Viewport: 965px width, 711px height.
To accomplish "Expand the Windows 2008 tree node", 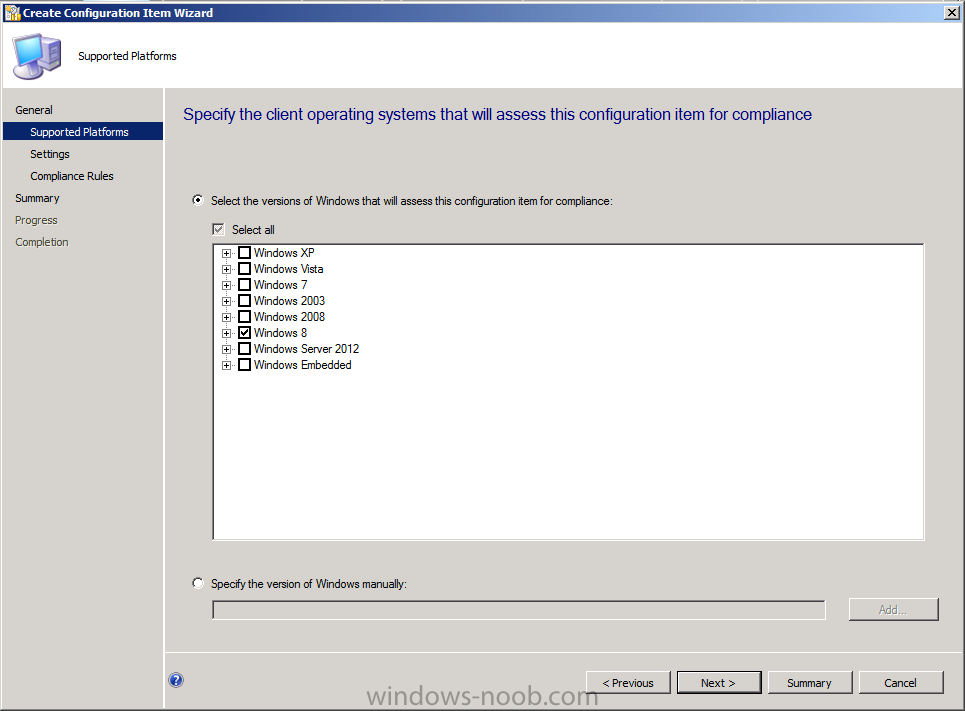I will point(226,317).
